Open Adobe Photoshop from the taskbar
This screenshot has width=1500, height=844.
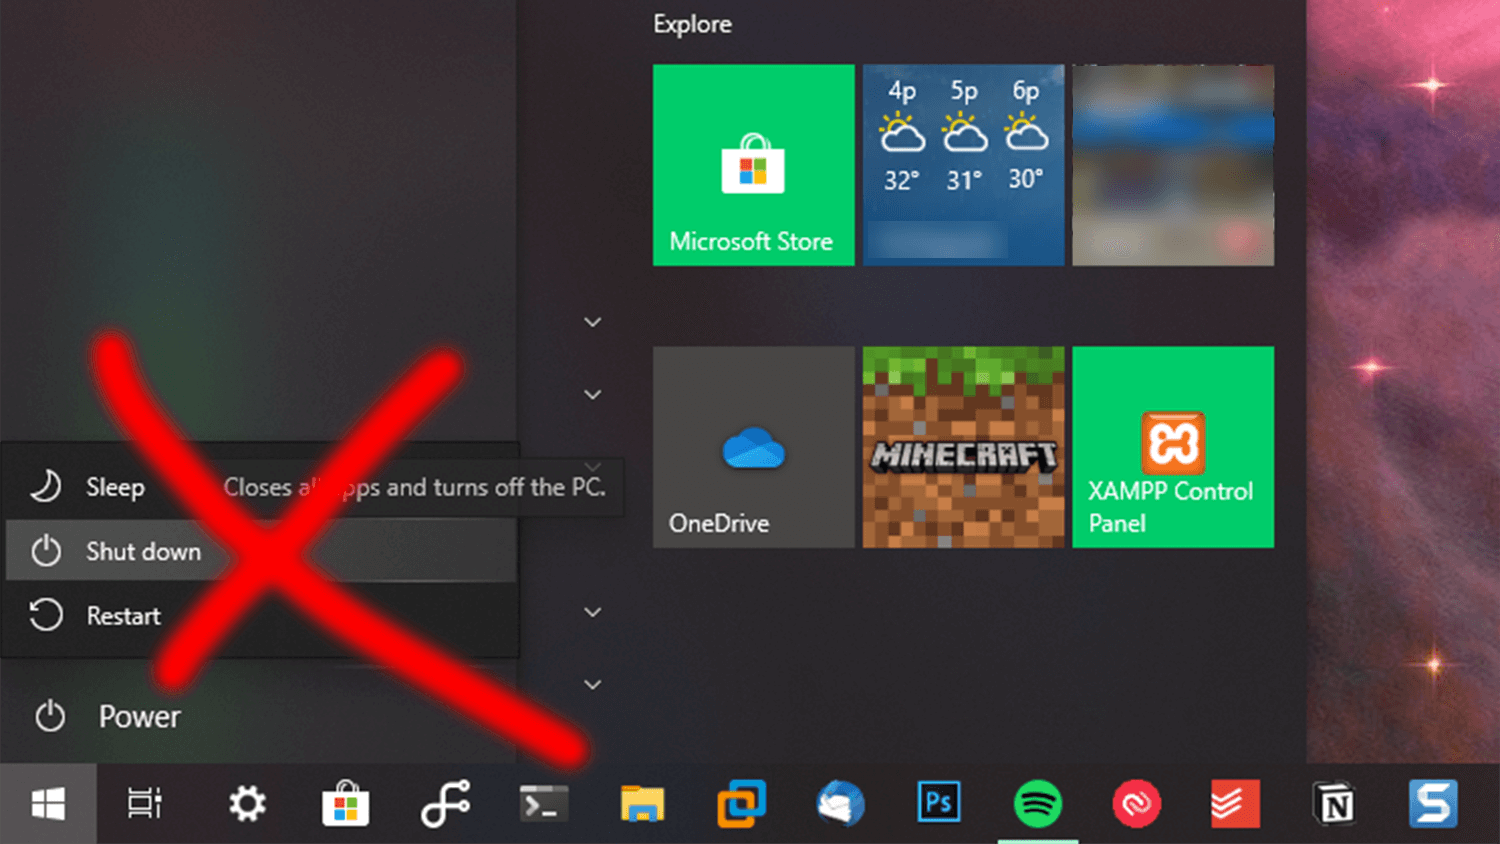point(938,802)
